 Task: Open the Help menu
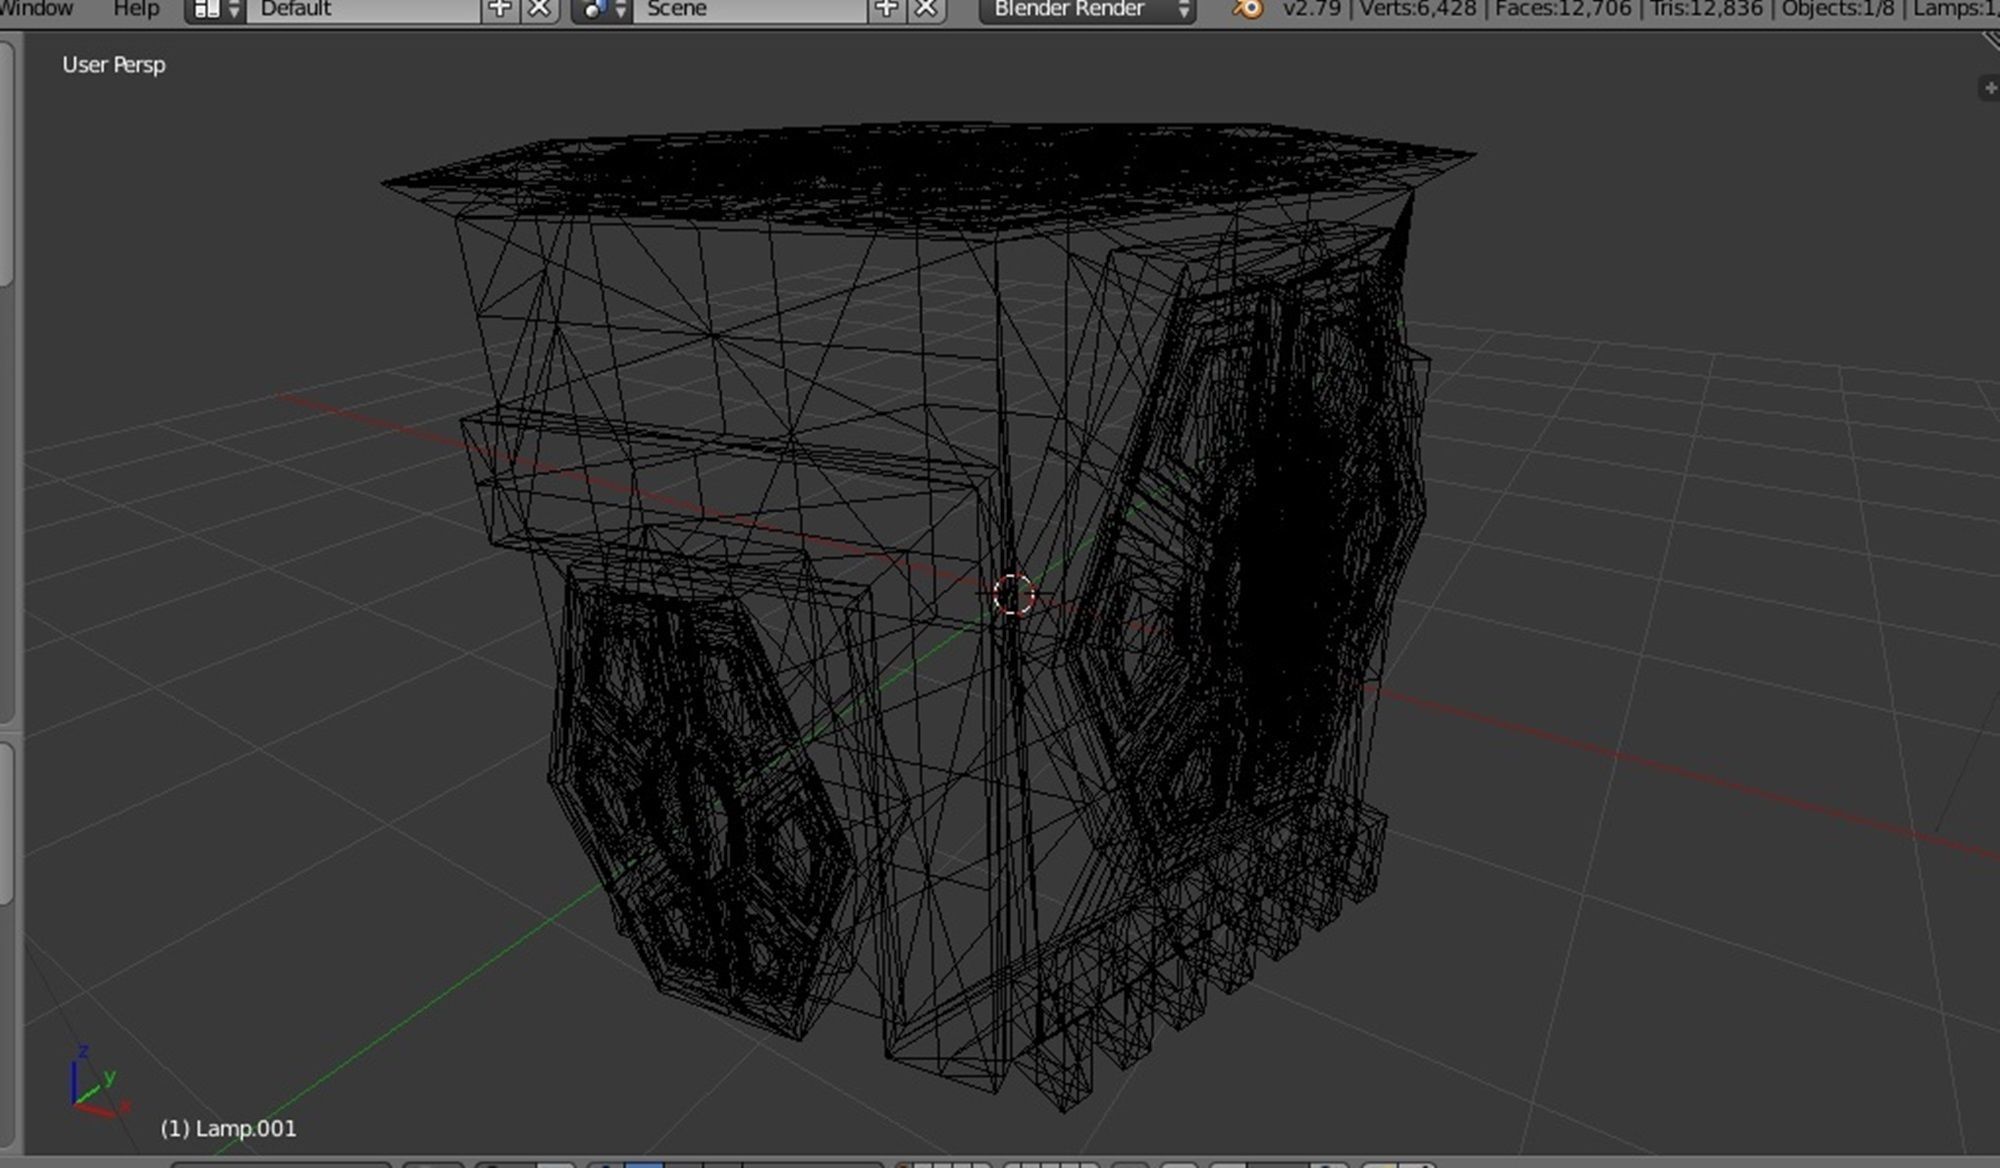(136, 9)
